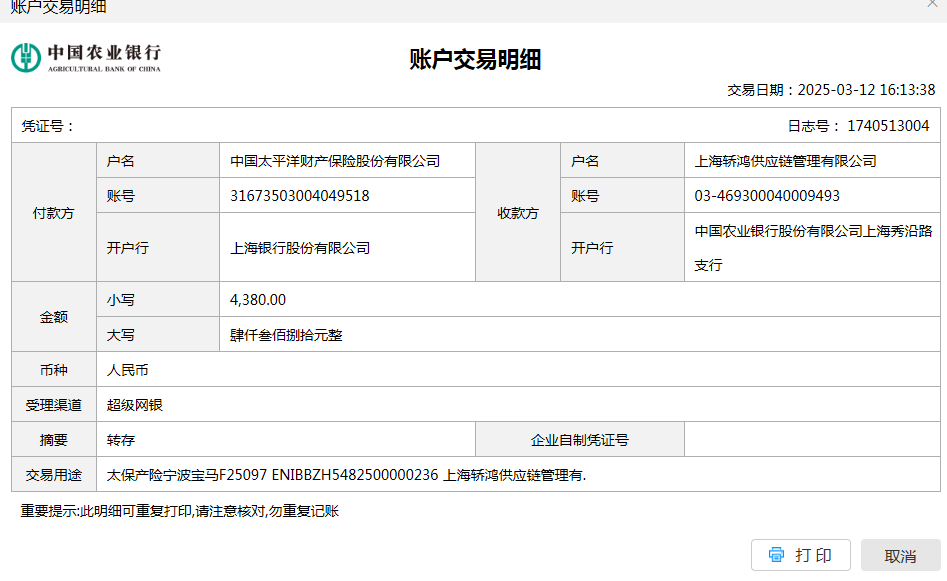Click the 打印 print button
This screenshot has width=947, height=581.
pos(800,555)
